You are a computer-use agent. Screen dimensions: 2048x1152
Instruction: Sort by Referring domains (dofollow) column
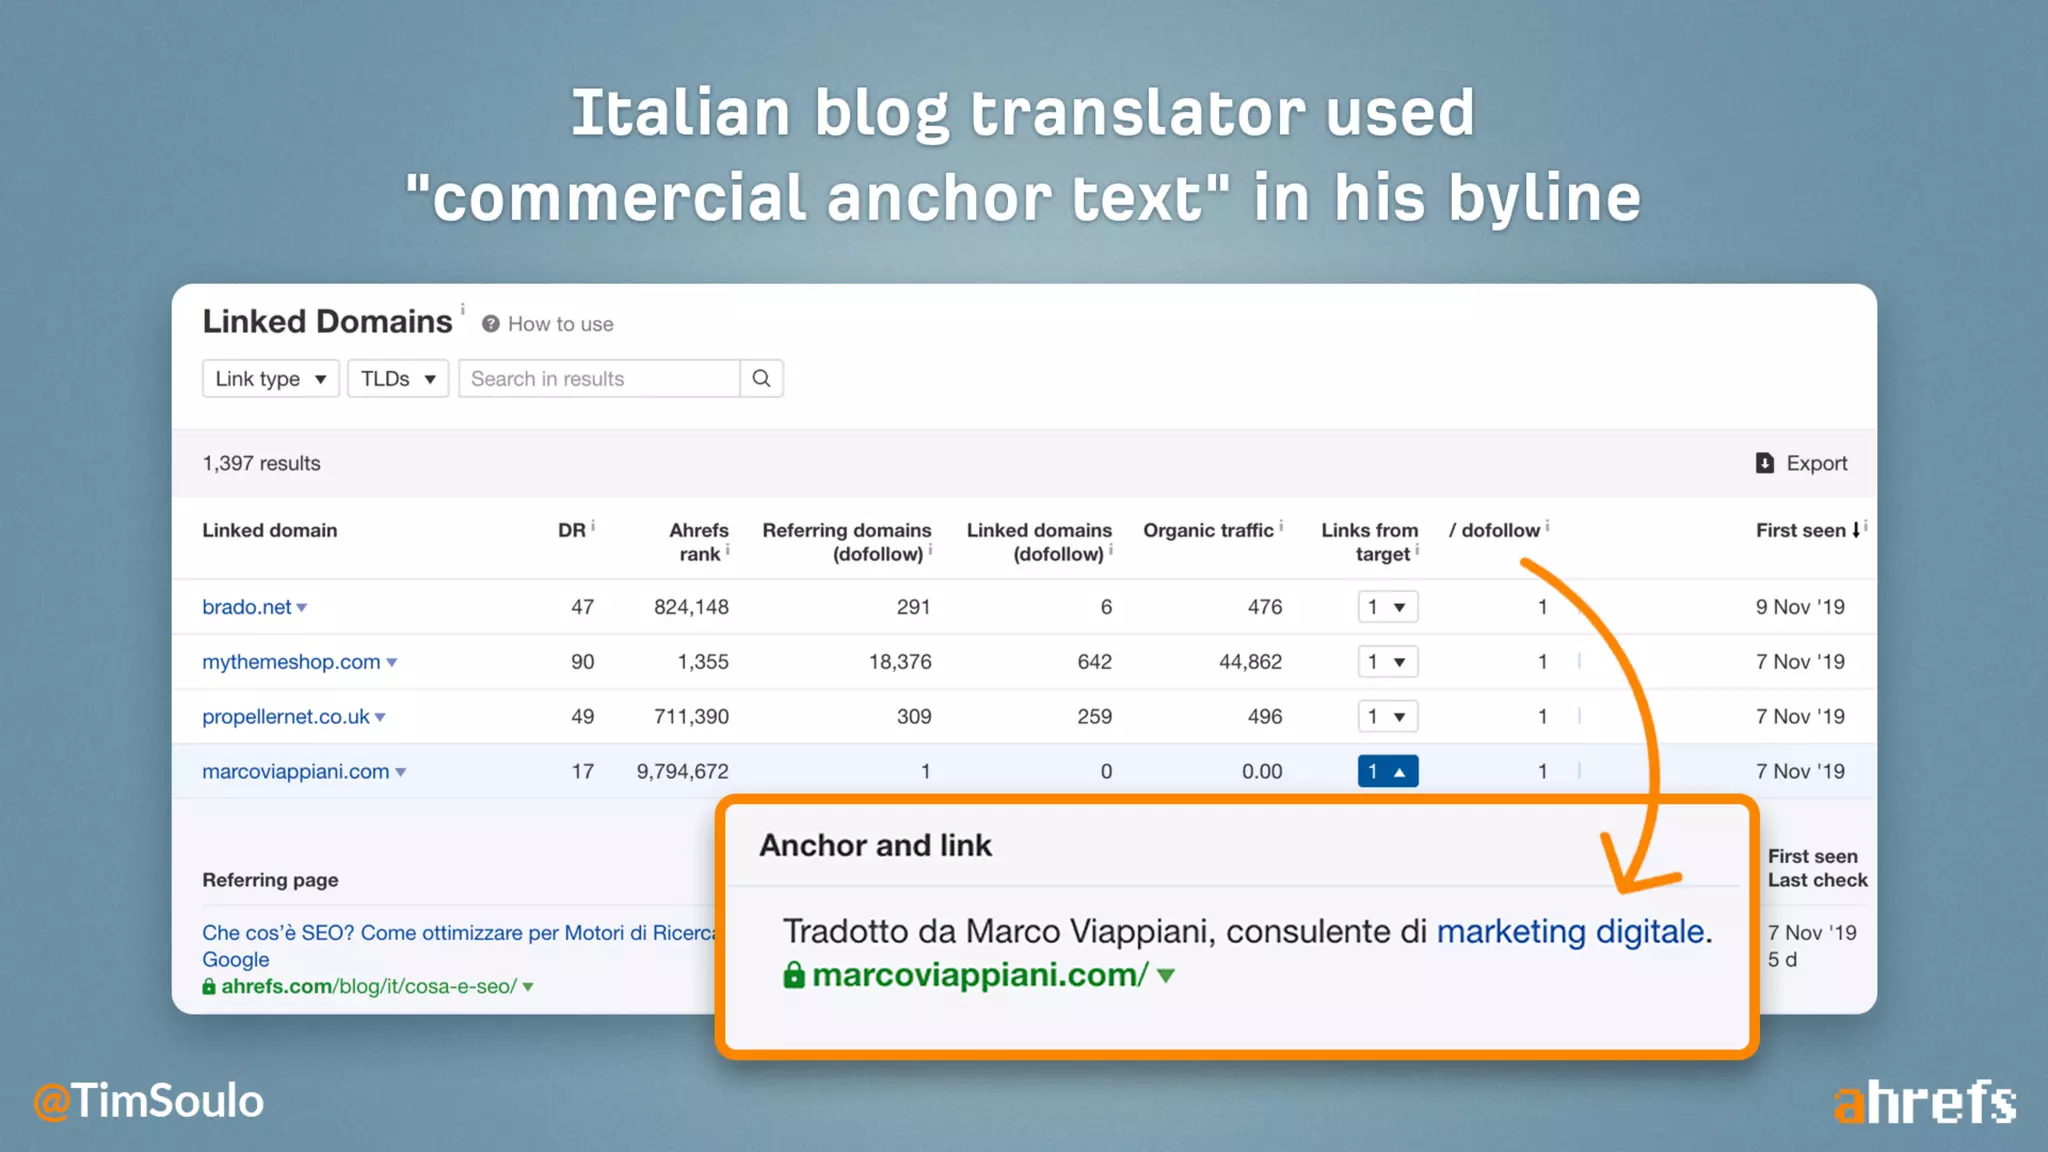[846, 541]
